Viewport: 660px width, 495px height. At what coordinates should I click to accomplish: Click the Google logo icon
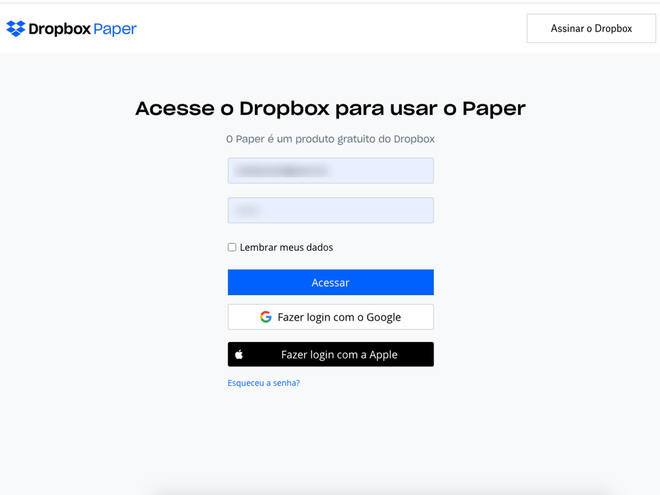pos(266,317)
